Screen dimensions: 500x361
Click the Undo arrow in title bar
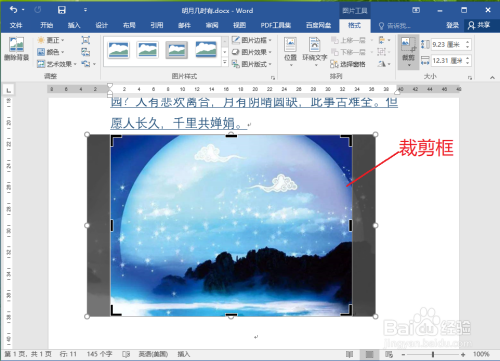click(13, 10)
